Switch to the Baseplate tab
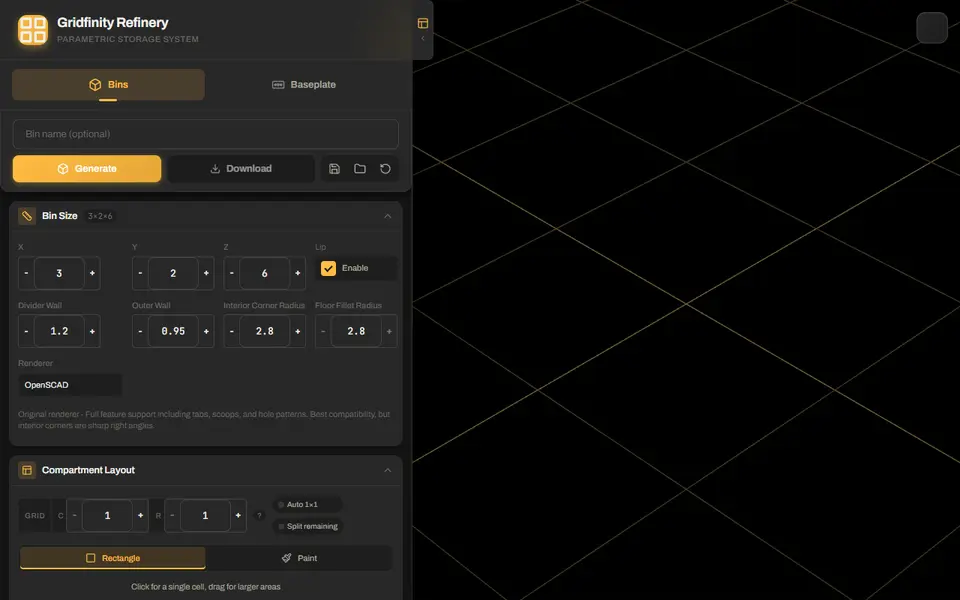The image size is (960, 600). [304, 84]
